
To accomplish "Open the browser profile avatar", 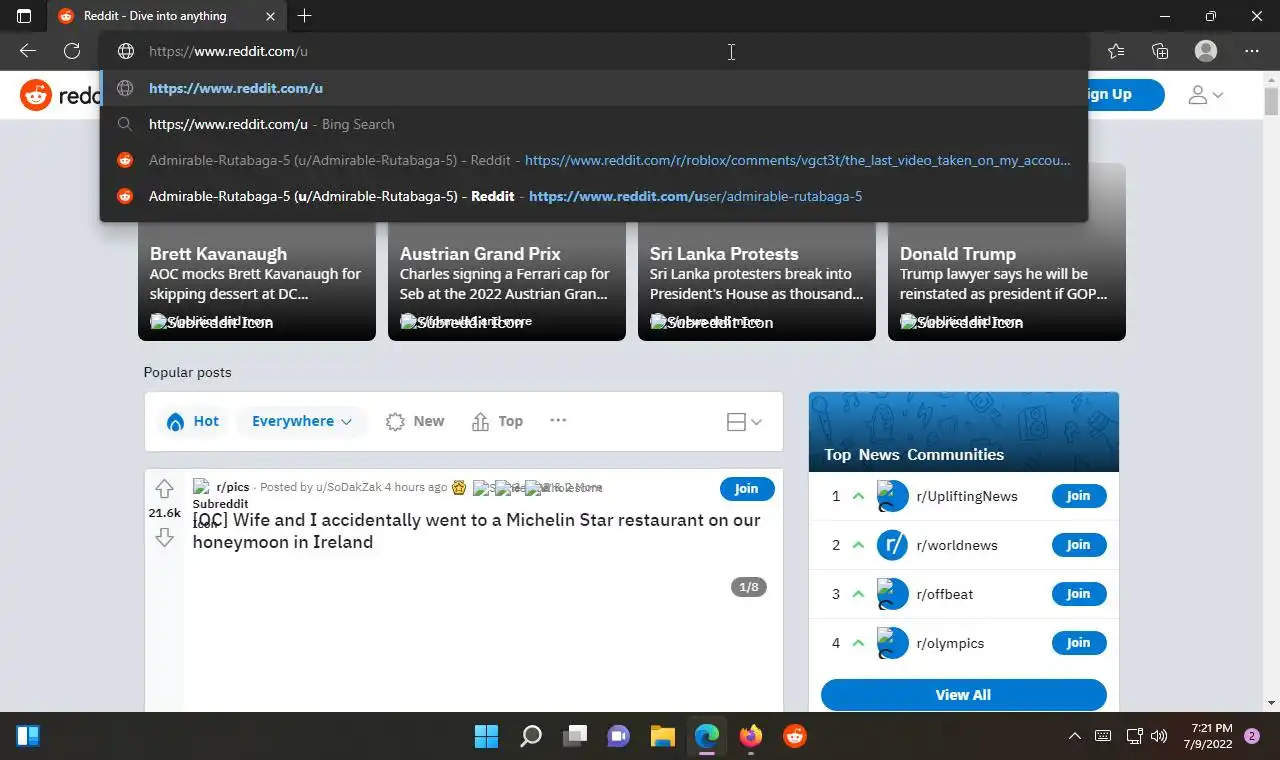I will [x=1206, y=51].
